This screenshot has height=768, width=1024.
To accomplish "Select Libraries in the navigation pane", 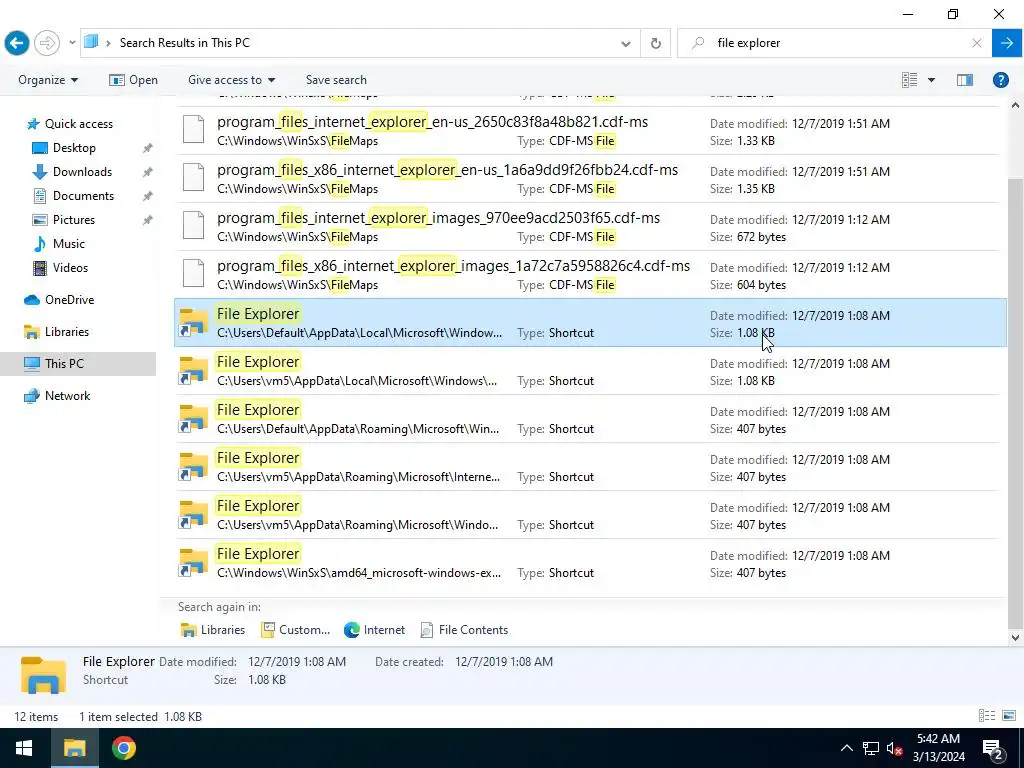I will point(66,332).
